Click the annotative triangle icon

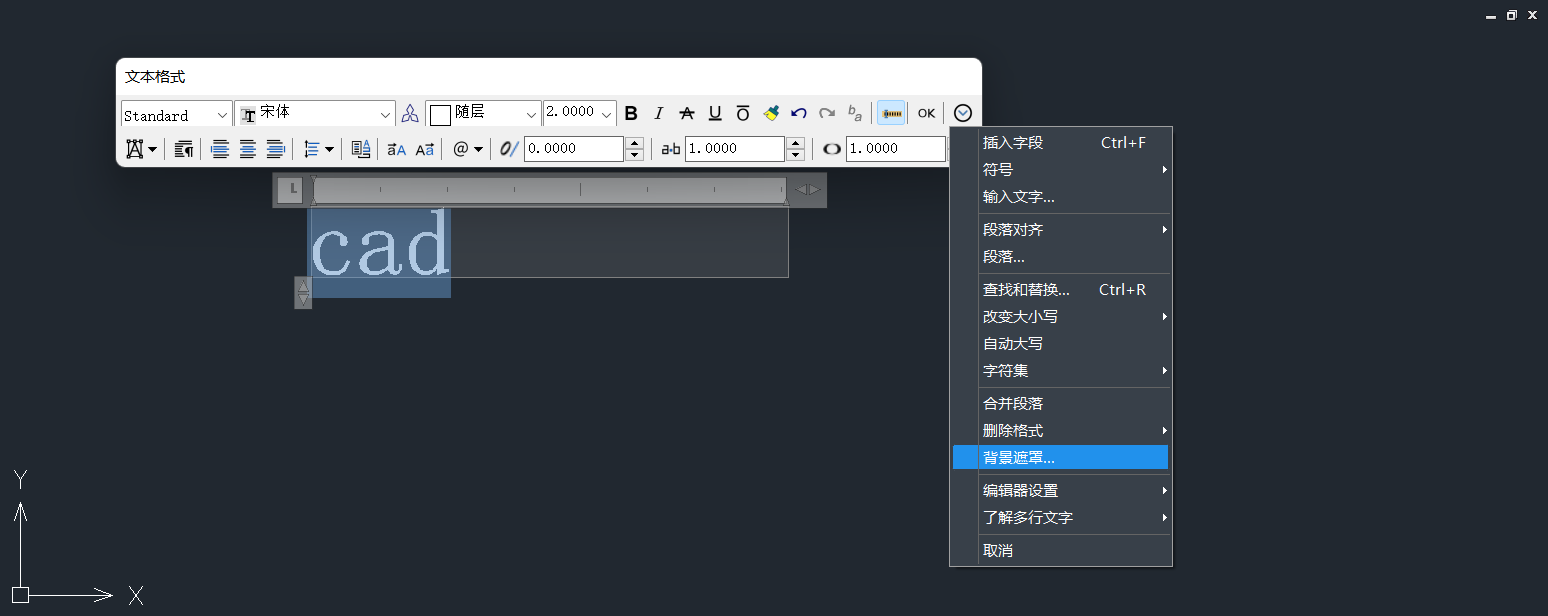tap(410, 113)
